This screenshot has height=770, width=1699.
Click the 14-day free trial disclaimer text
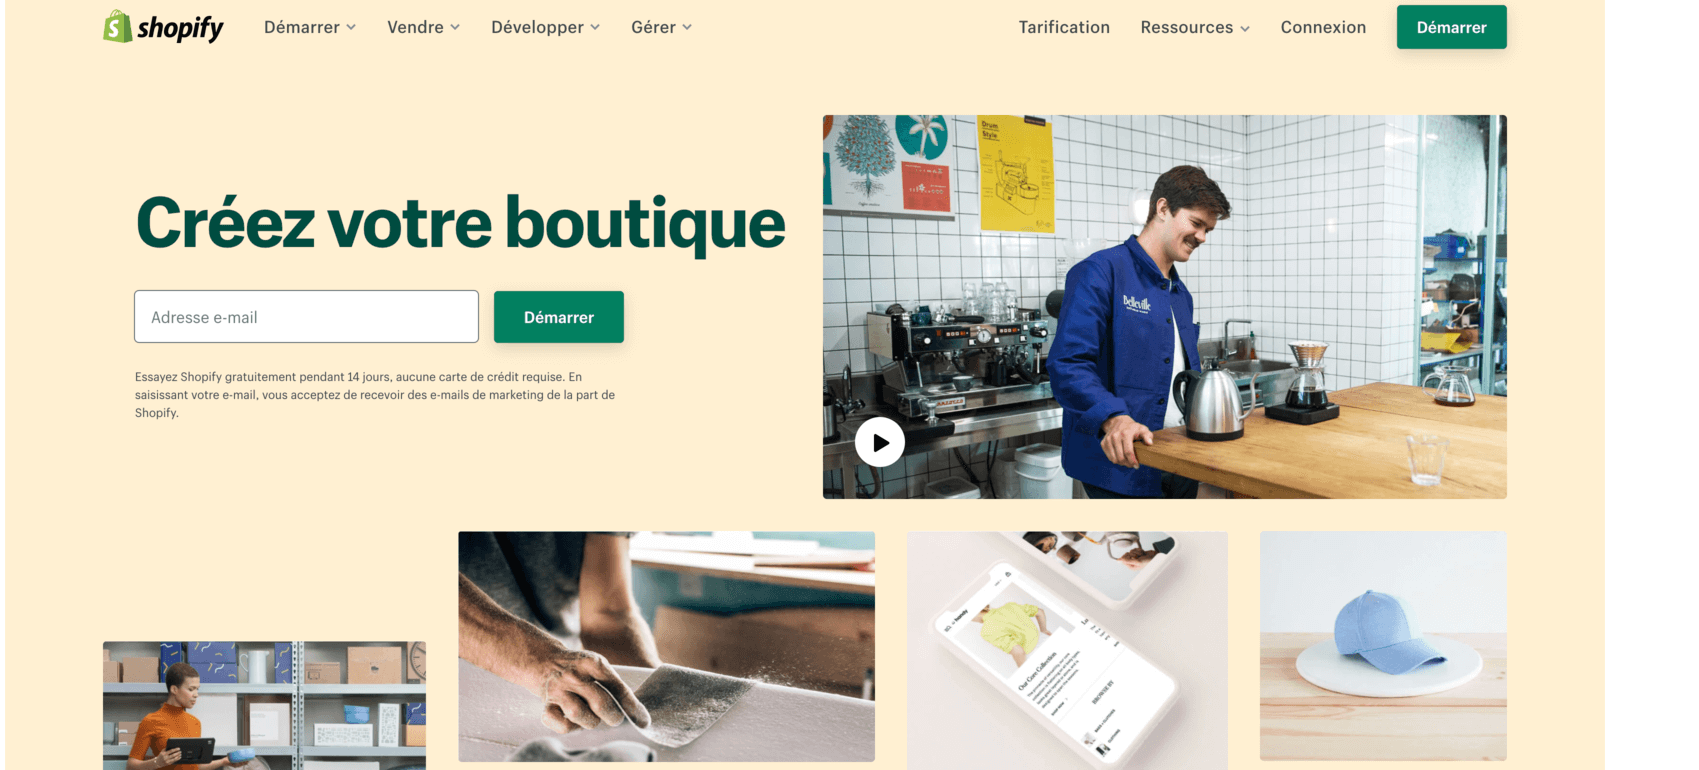[375, 395]
